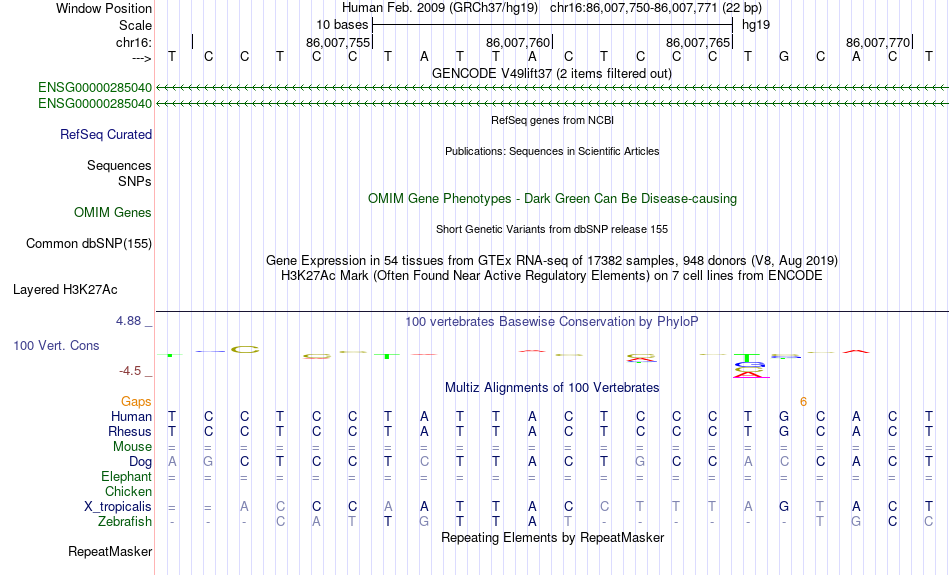Click the 86,007,760 ruler position mark

click(517, 42)
